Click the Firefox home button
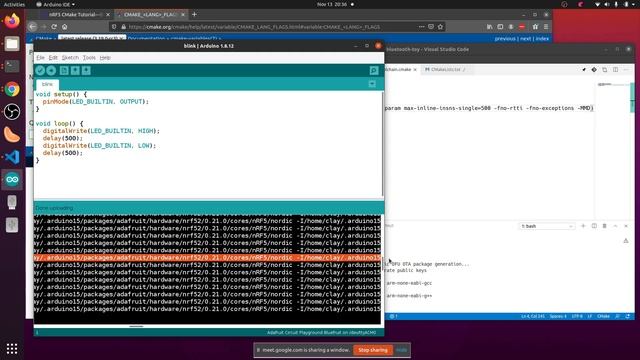This screenshot has width=640, height=360. tap(64, 27)
